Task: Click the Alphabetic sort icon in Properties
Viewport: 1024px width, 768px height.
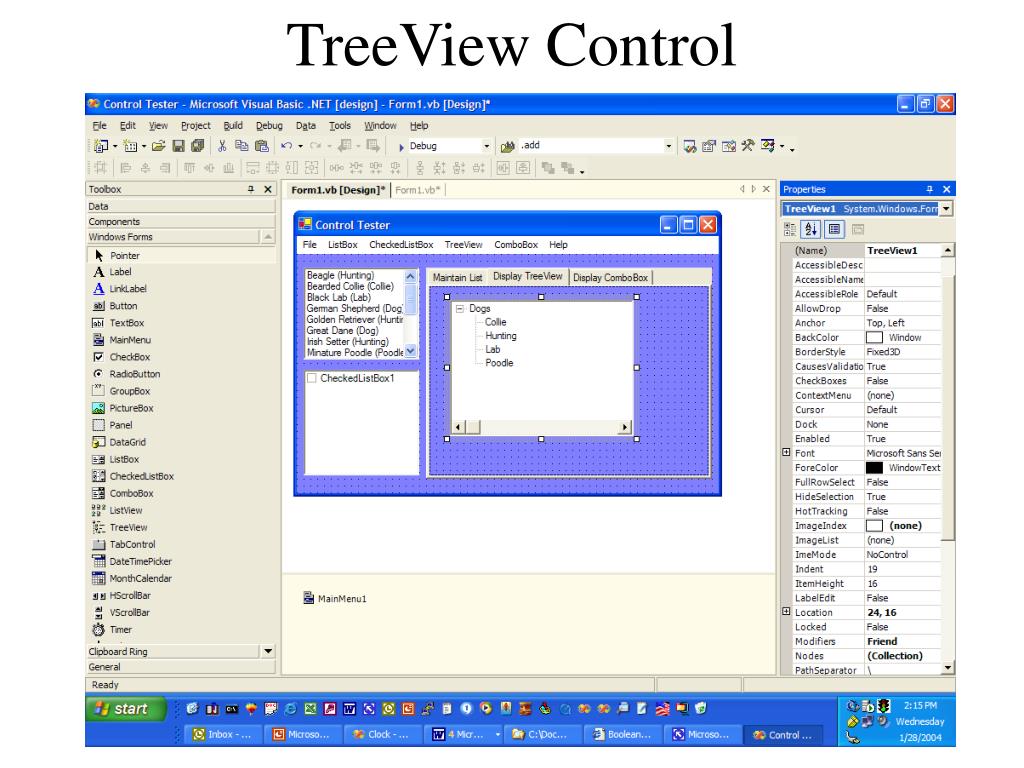Action: point(811,229)
